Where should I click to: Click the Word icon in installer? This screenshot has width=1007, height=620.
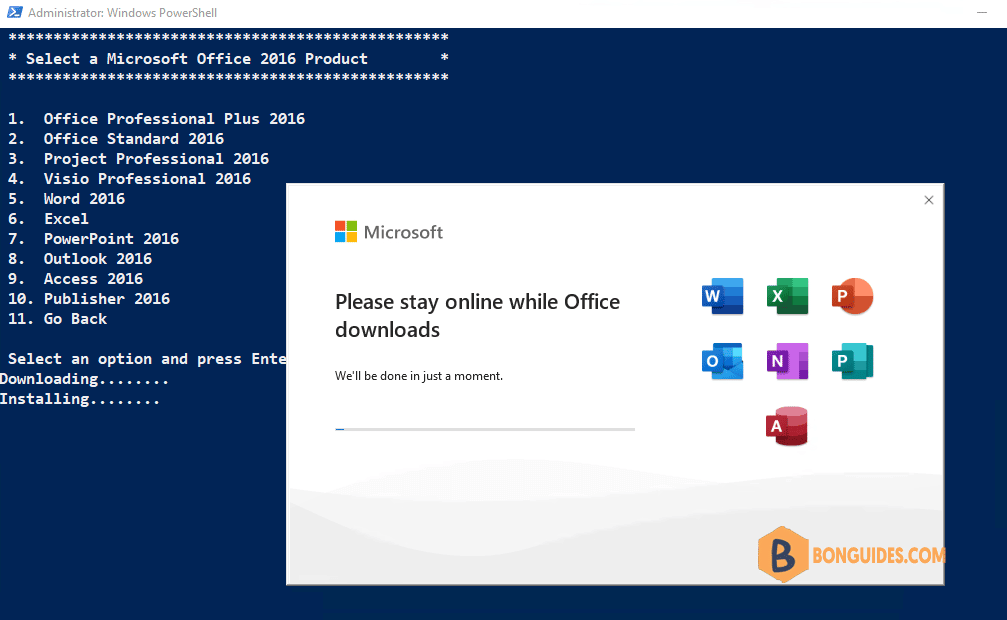click(722, 296)
